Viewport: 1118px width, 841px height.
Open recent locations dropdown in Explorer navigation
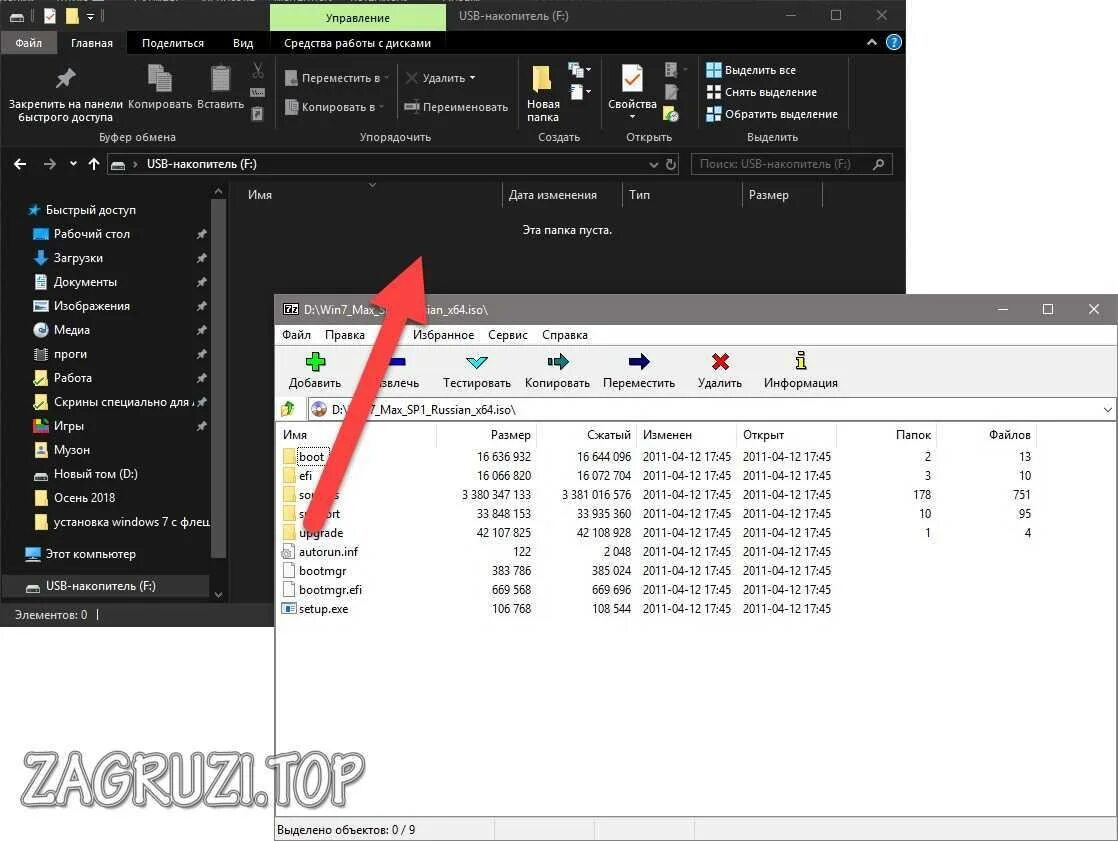tap(73, 164)
